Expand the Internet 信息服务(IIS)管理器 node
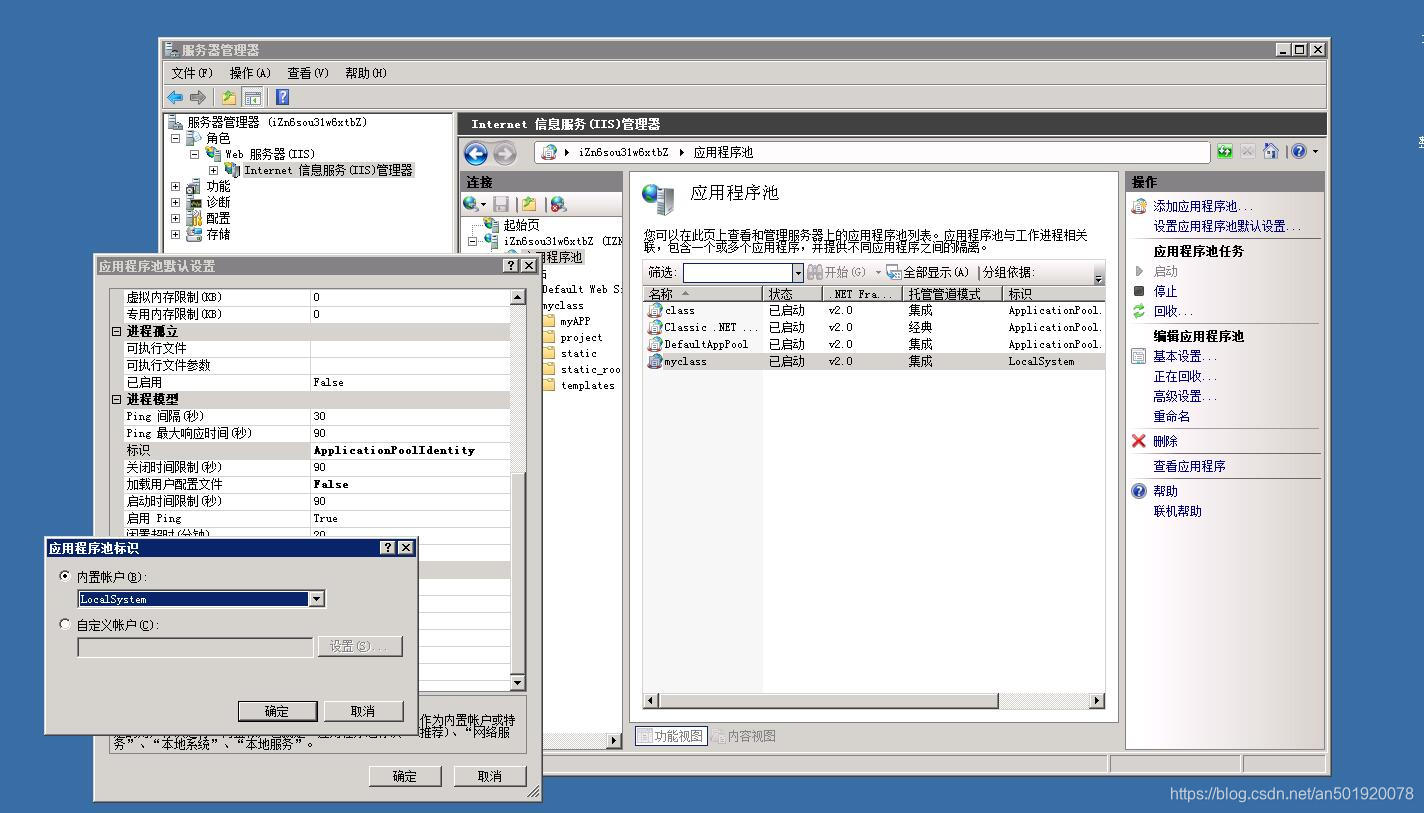 pos(213,170)
